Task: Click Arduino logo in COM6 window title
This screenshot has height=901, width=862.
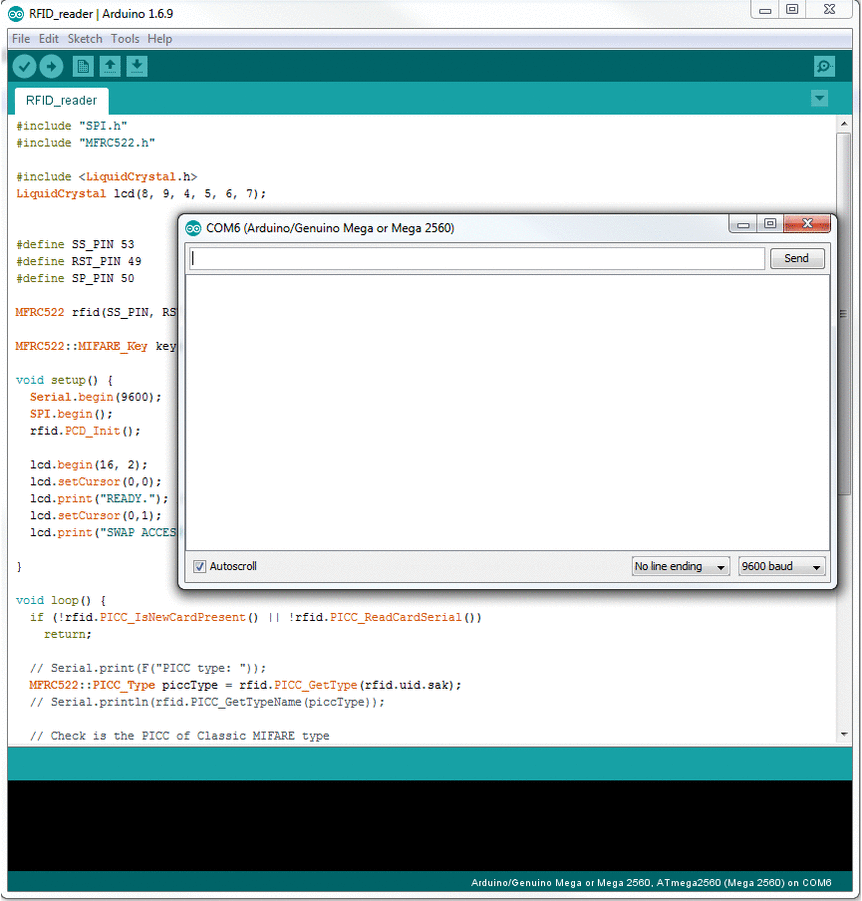Action: click(193, 229)
